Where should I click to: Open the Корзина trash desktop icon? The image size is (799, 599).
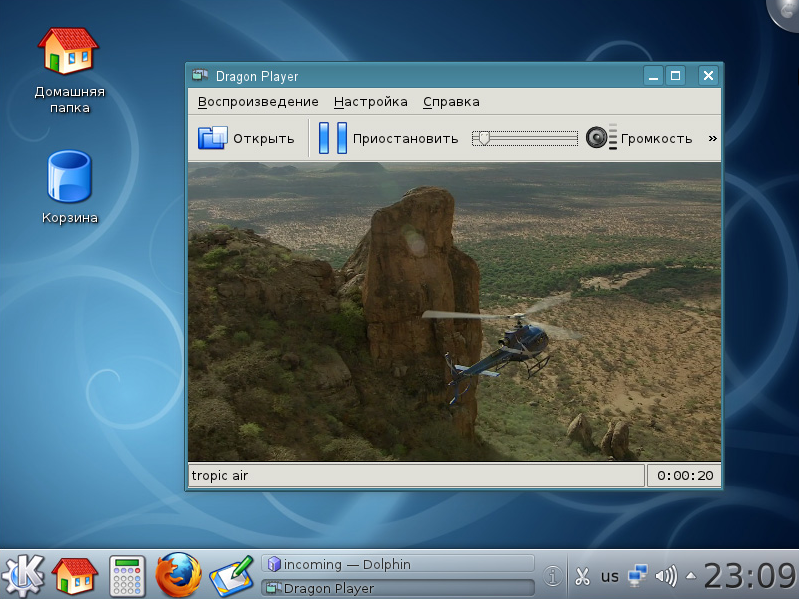coord(69,187)
